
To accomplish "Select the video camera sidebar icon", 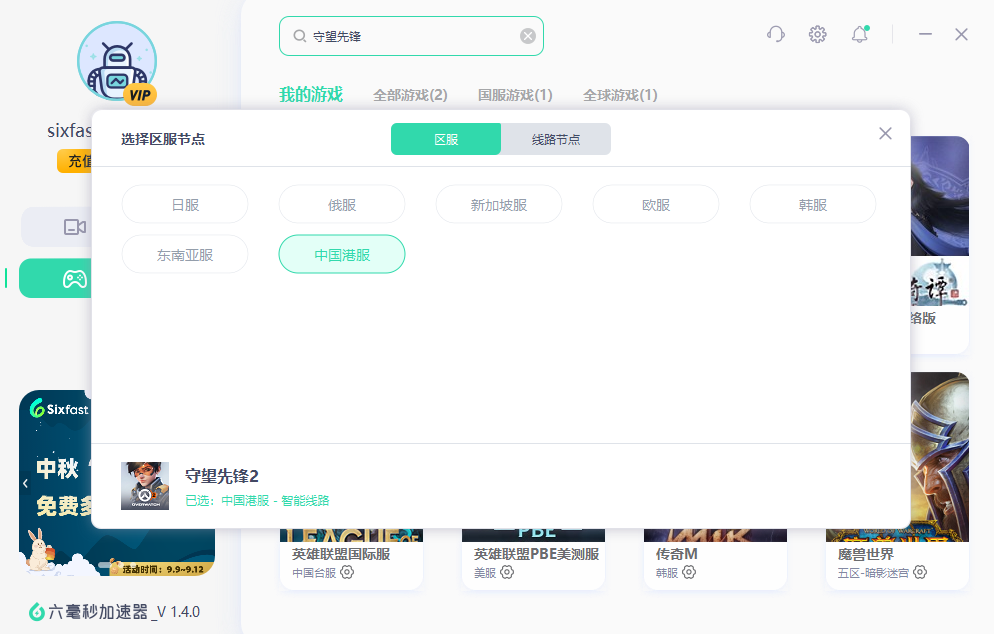I will pyautogui.click(x=75, y=227).
